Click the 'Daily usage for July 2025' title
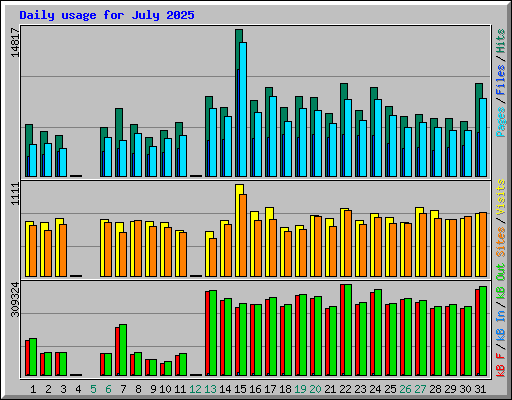 107,15
